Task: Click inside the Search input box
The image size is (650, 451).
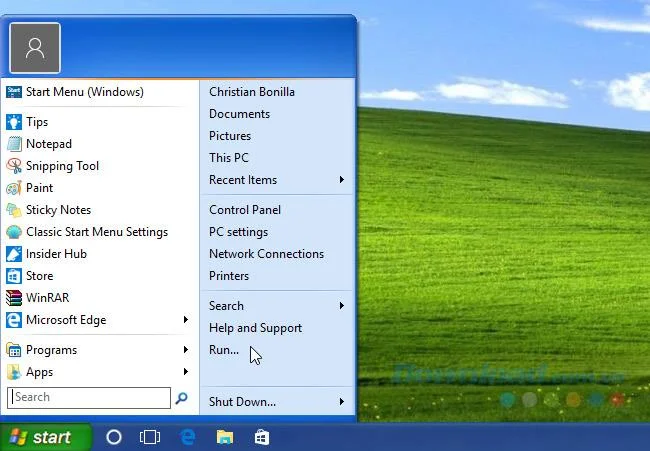Action: (x=89, y=398)
